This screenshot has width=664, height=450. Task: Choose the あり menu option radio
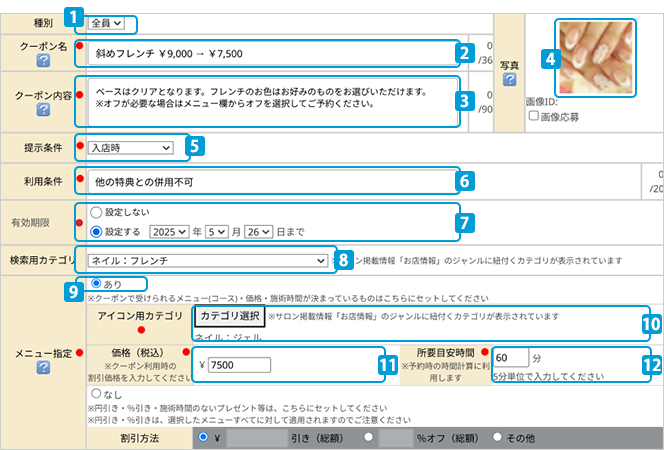pyautogui.click(x=96, y=284)
